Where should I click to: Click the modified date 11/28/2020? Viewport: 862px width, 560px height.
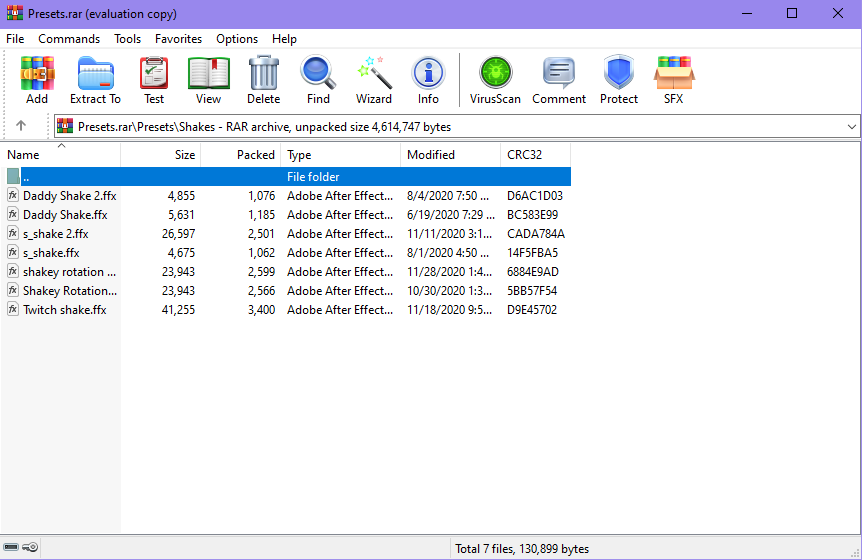[449, 272]
